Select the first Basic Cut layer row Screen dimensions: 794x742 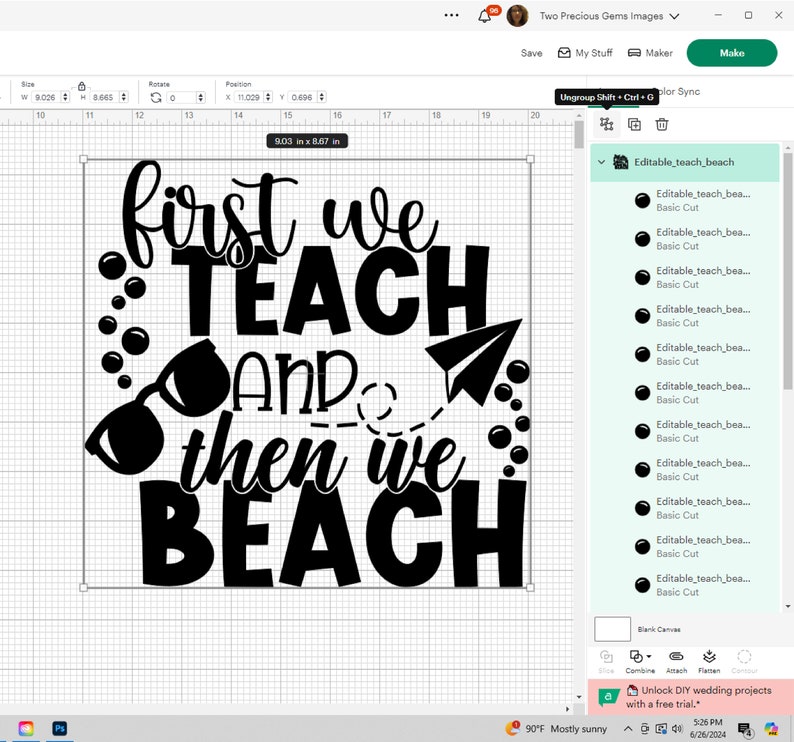[685, 201]
